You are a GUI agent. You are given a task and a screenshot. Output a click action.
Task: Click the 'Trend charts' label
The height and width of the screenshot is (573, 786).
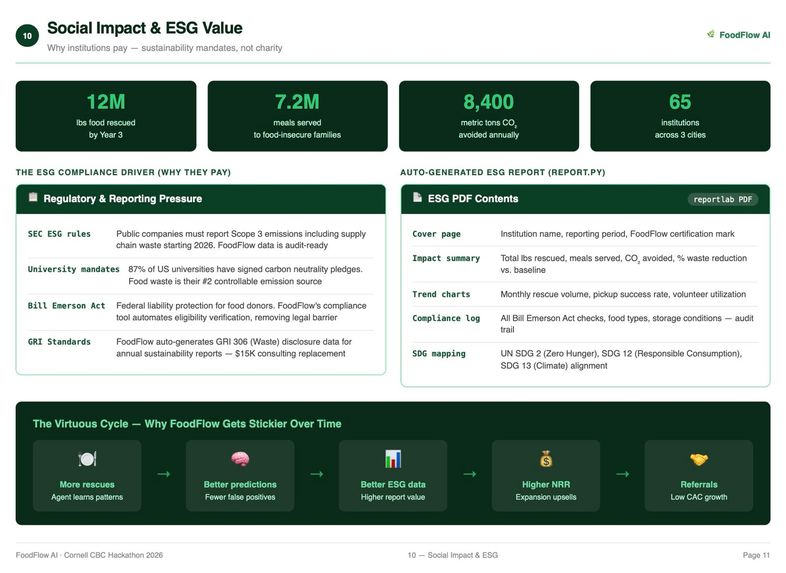point(441,294)
